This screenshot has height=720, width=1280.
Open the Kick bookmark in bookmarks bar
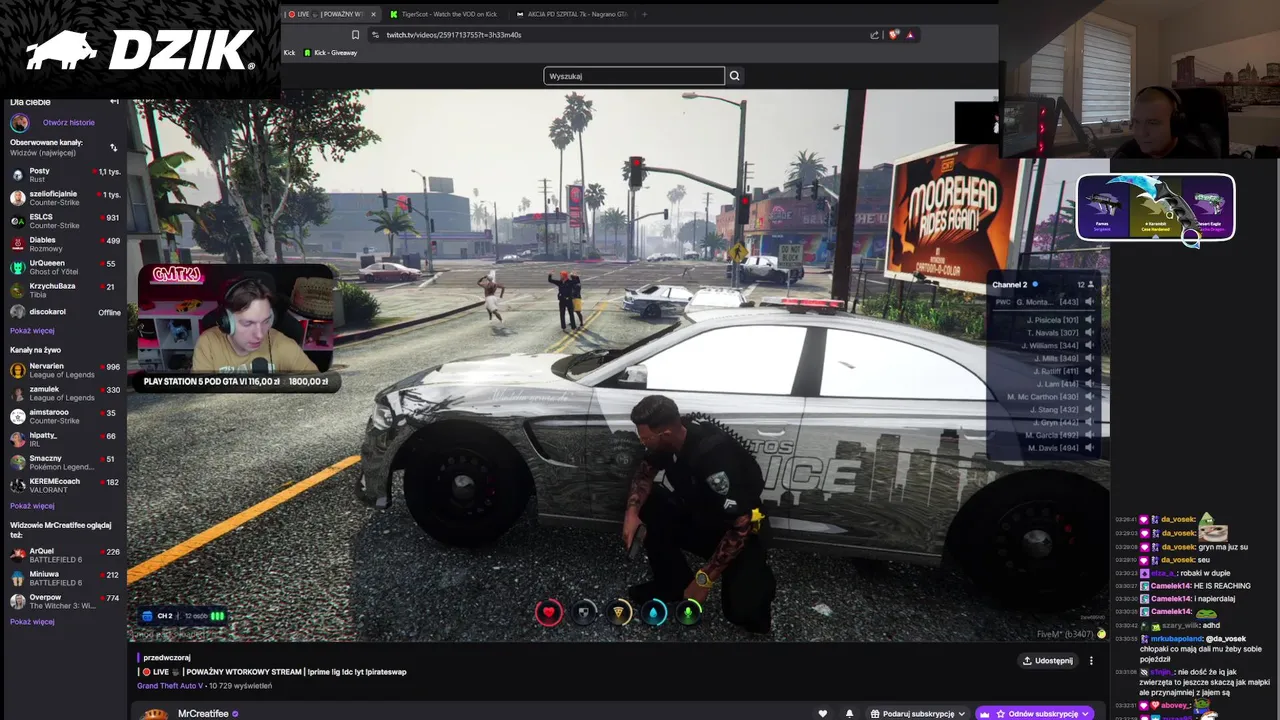tap(289, 53)
